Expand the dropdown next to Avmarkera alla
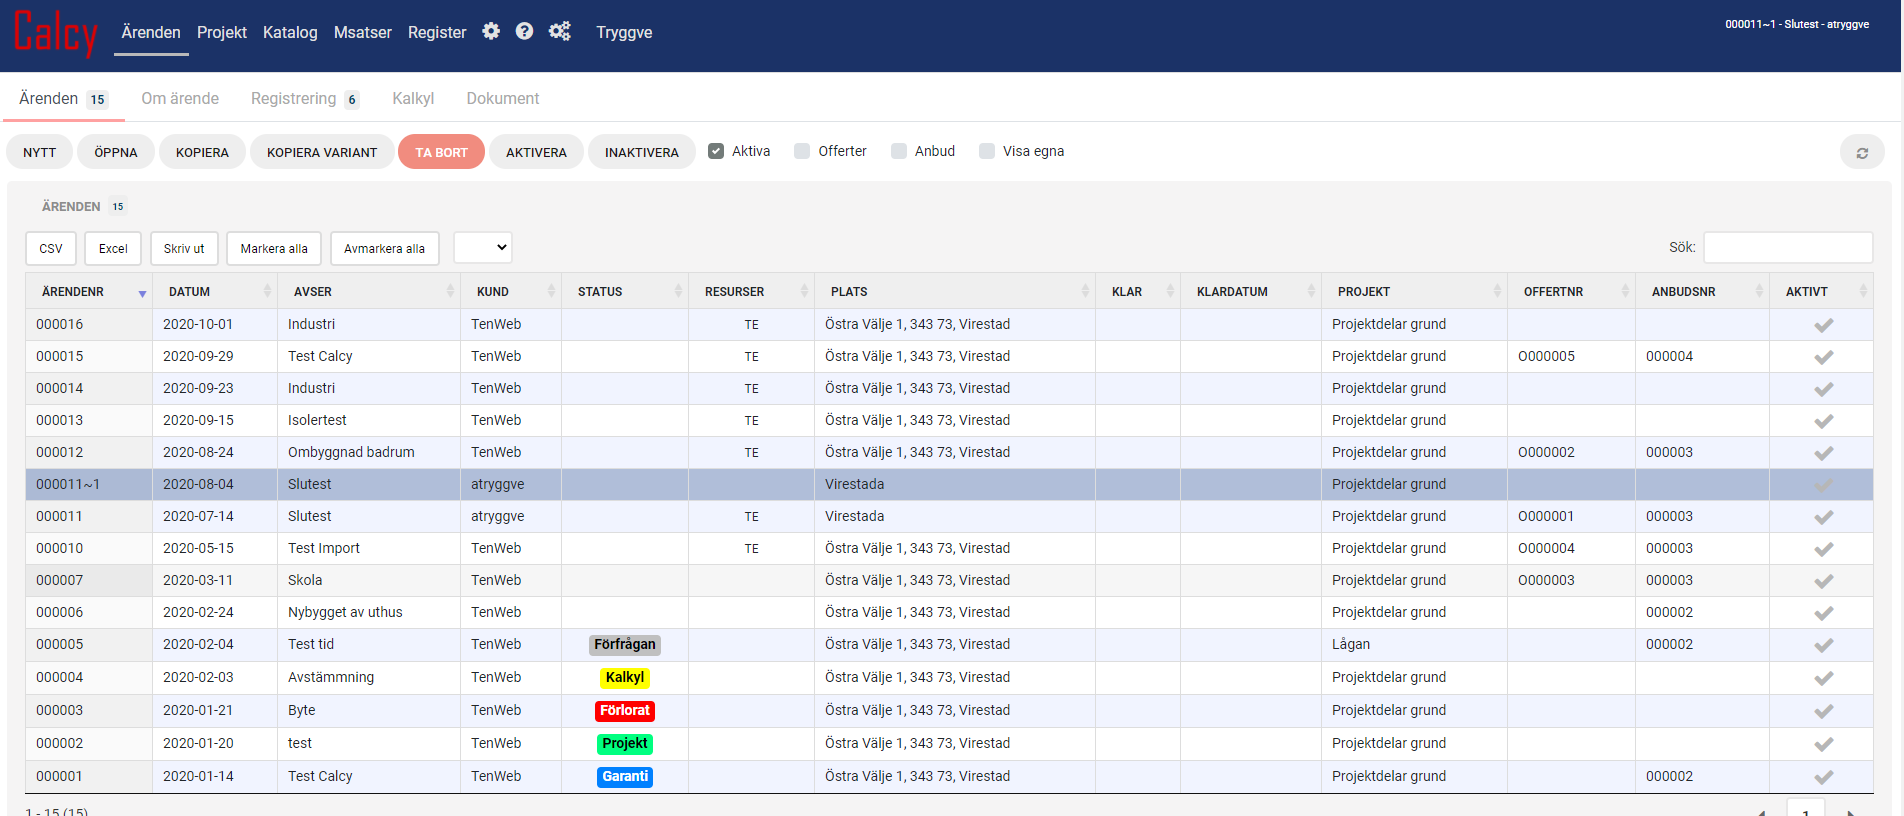 coord(483,248)
